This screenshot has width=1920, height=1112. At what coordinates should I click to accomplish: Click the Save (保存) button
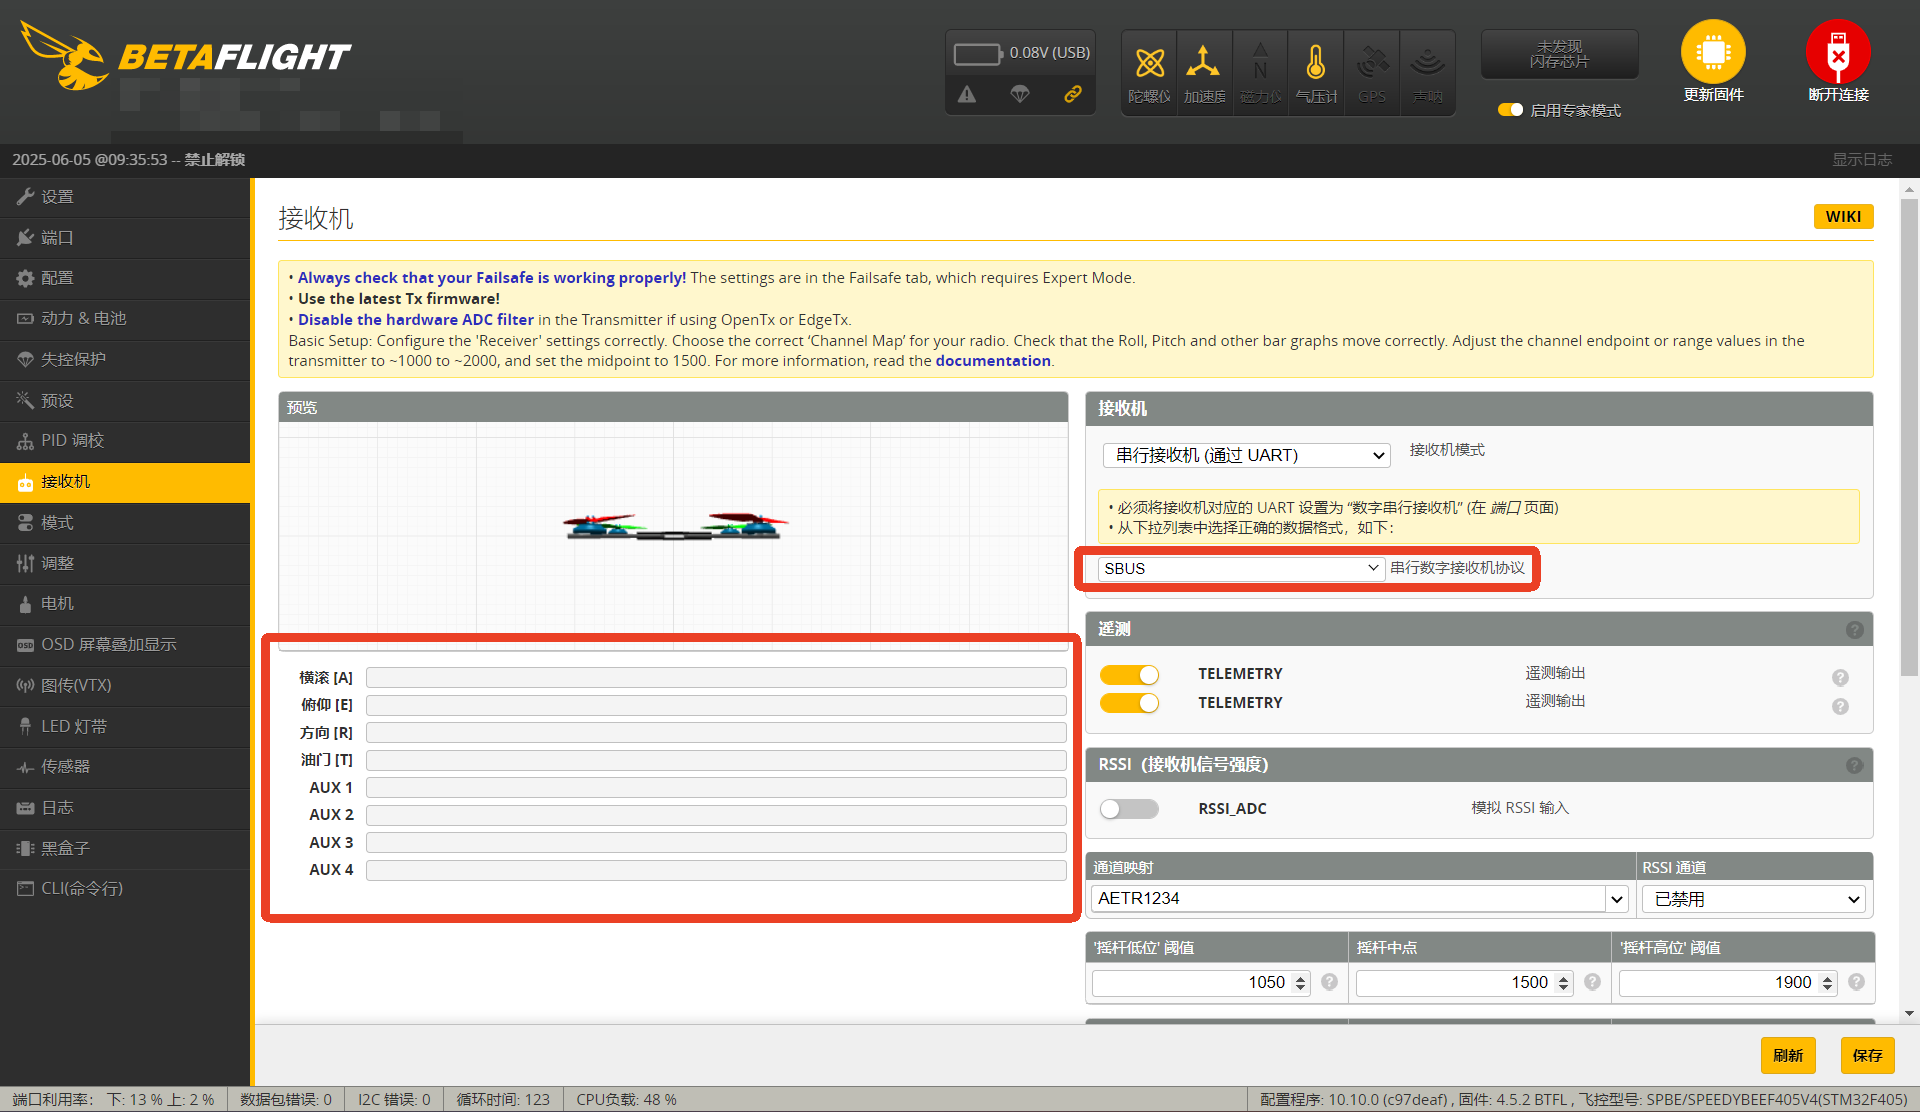[x=1867, y=1055]
